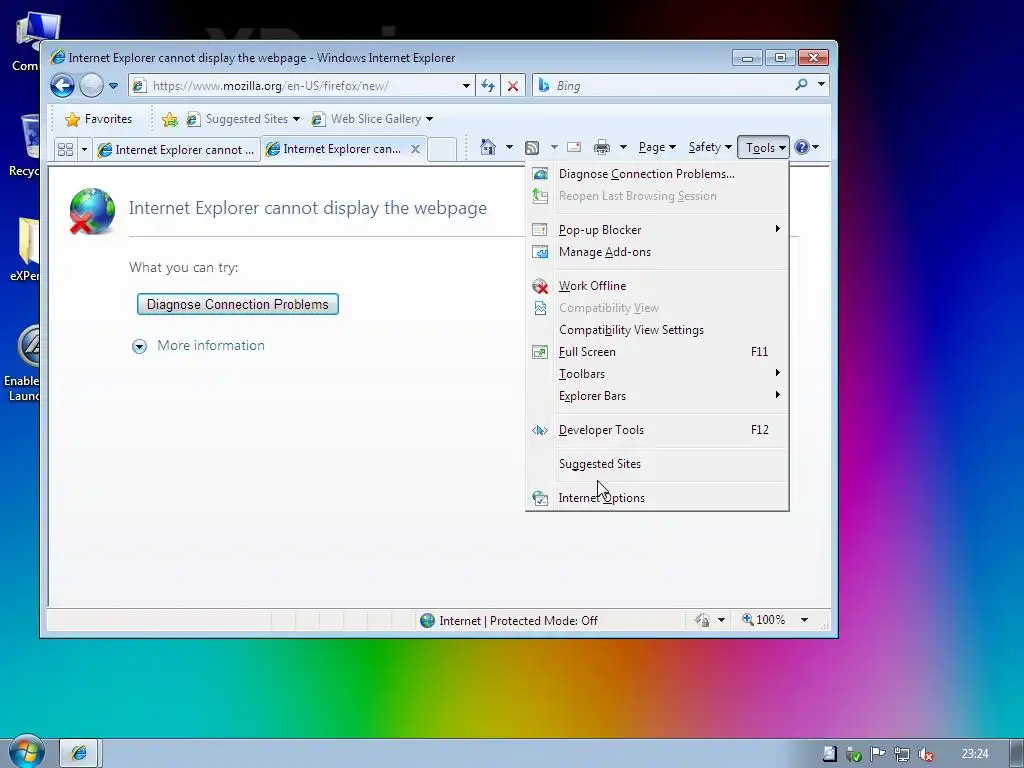The height and width of the screenshot is (768, 1024).
Task: Click the Refresh page icon
Action: pos(488,86)
